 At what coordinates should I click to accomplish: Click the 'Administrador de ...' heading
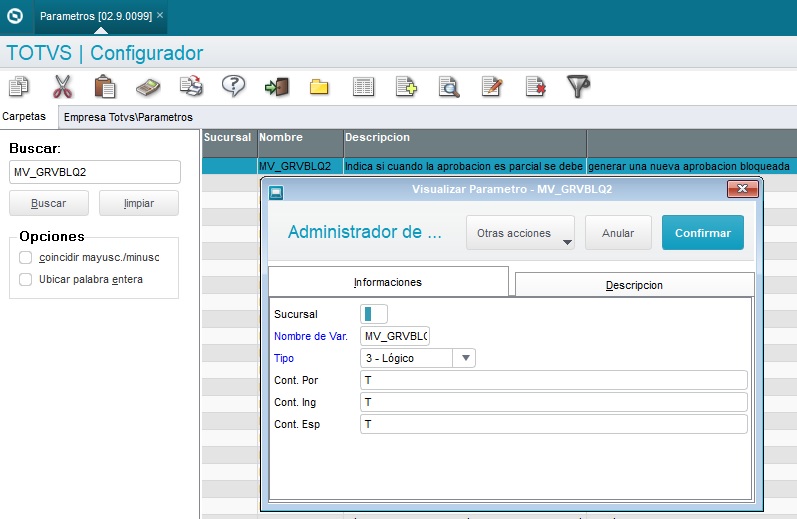(365, 232)
